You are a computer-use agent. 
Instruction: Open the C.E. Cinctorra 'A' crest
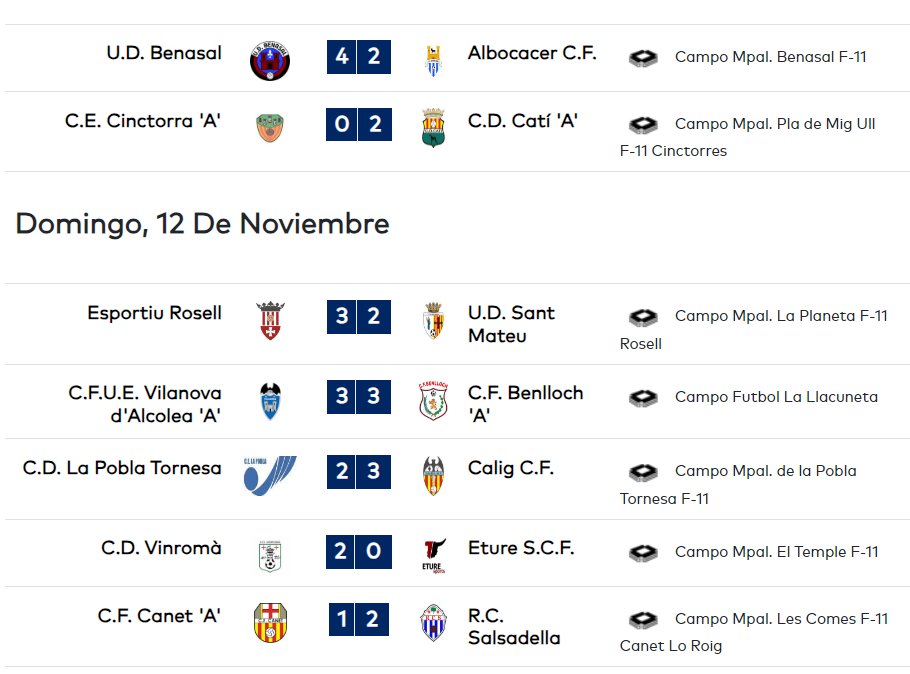(x=270, y=128)
